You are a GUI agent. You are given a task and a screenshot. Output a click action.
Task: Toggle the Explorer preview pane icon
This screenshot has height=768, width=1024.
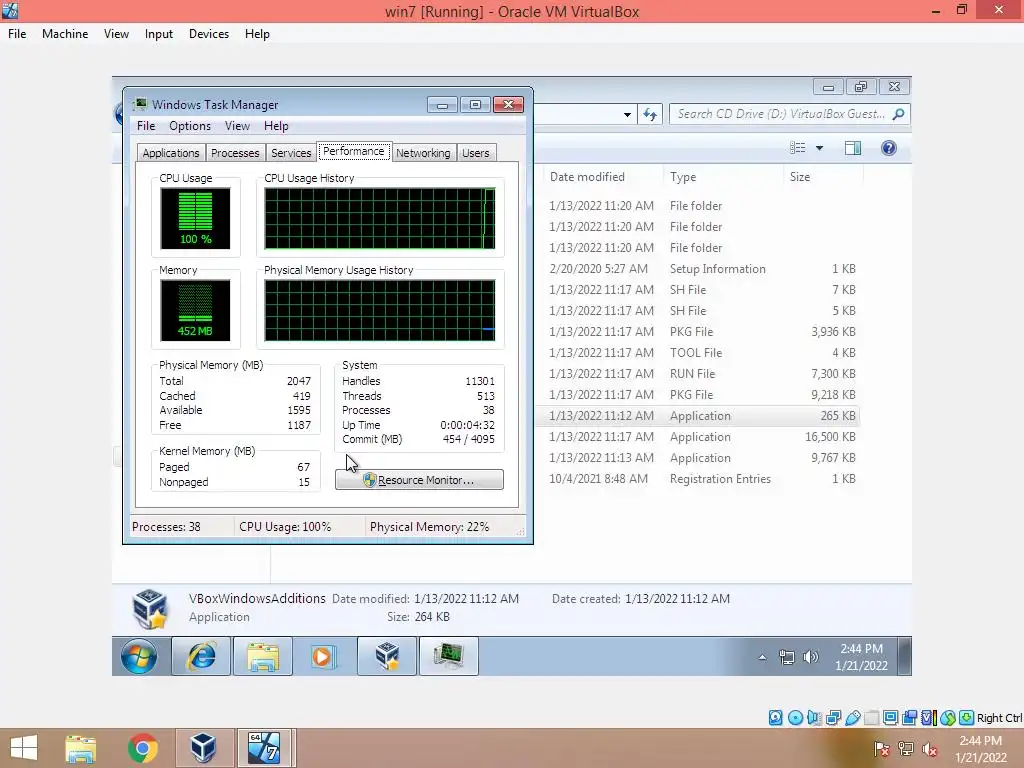pyautogui.click(x=853, y=148)
